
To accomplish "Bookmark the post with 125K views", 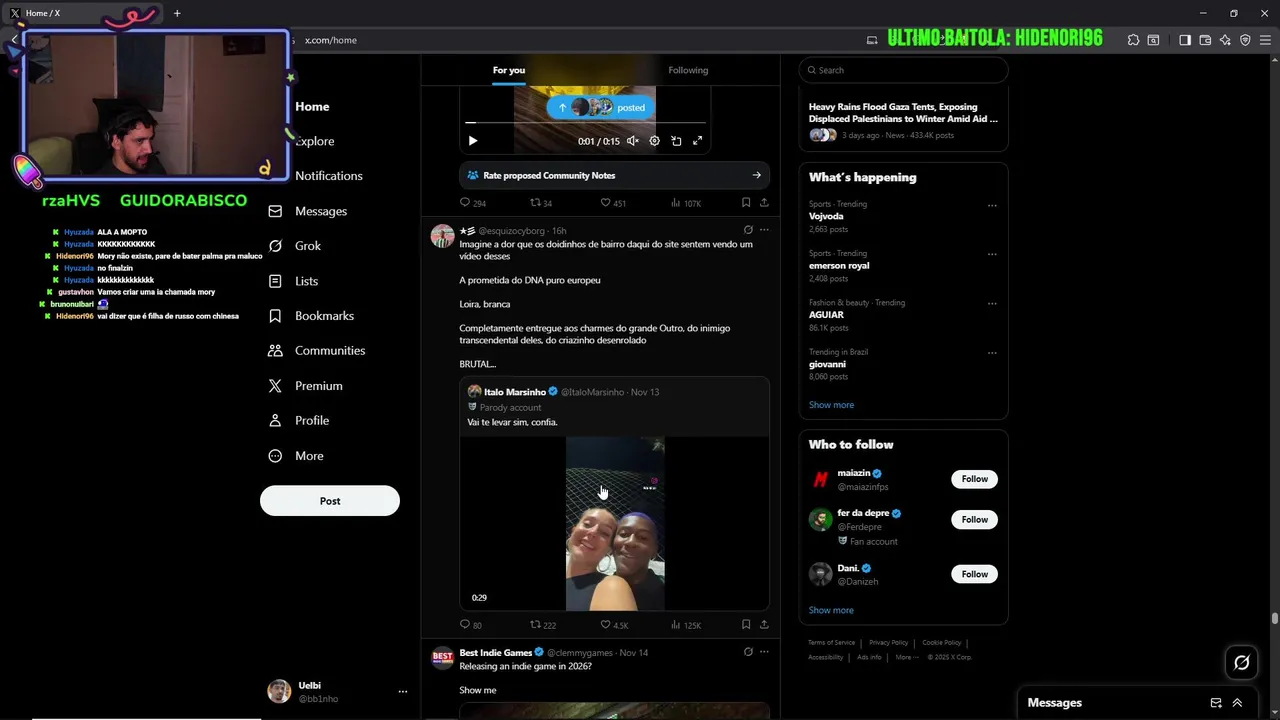I will (746, 625).
